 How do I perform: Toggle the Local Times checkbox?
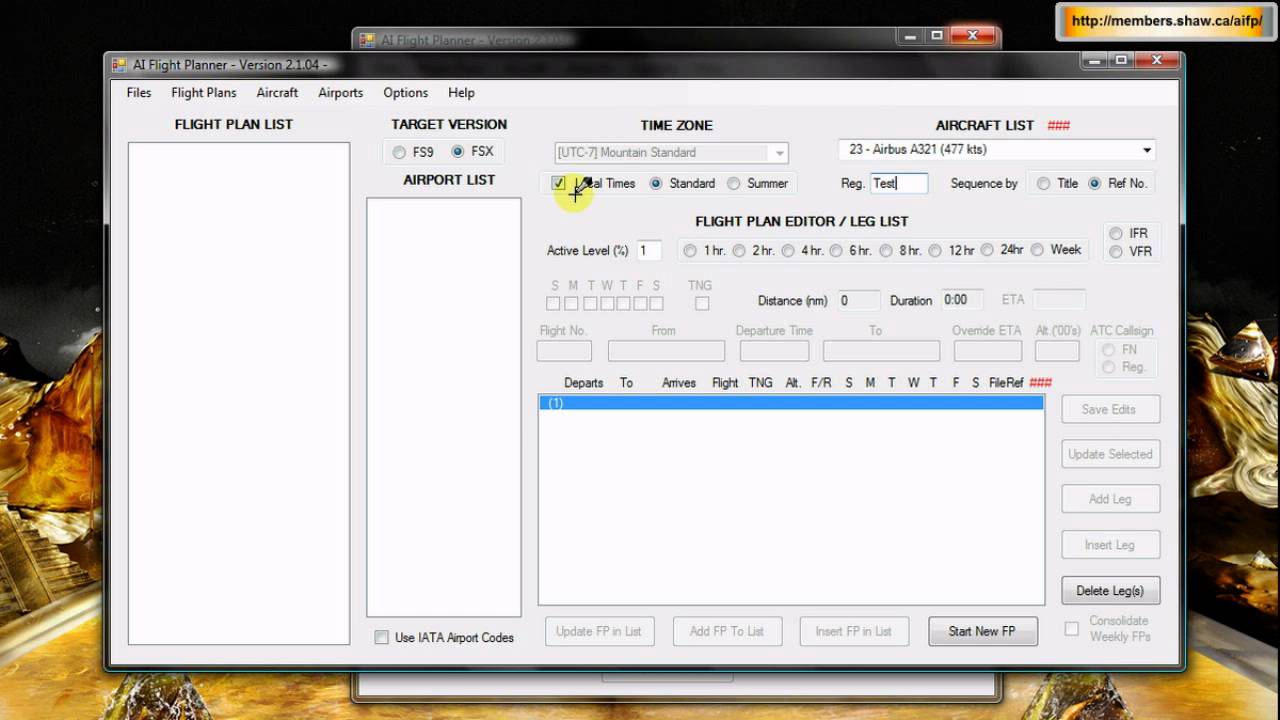pyautogui.click(x=558, y=183)
